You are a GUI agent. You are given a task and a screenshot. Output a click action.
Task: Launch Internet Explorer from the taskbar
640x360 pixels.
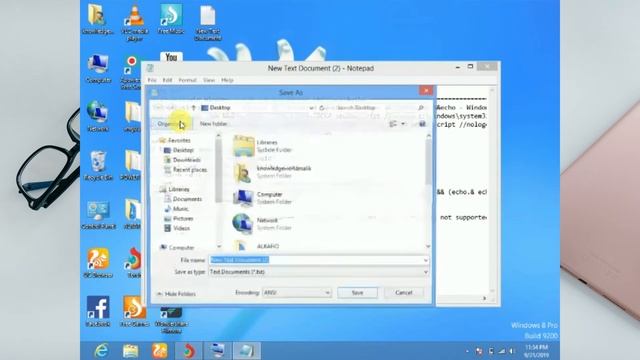[101, 351]
